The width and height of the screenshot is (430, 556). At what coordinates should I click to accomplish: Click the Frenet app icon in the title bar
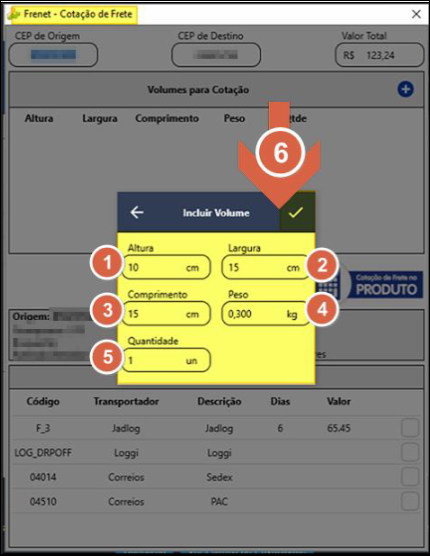click(x=14, y=14)
